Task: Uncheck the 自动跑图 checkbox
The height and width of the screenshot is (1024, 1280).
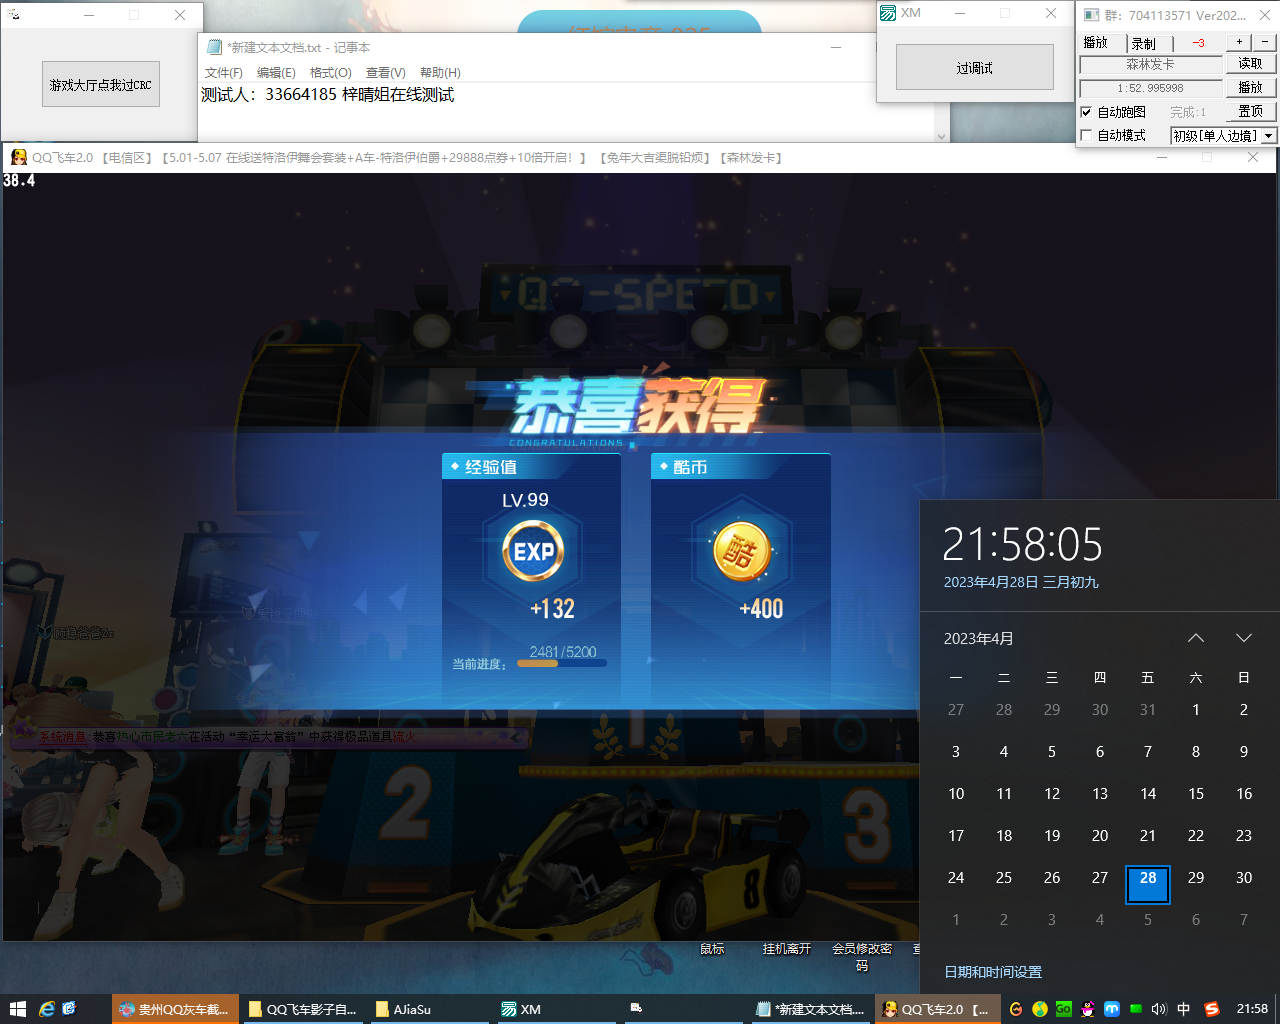Action: click(1087, 112)
